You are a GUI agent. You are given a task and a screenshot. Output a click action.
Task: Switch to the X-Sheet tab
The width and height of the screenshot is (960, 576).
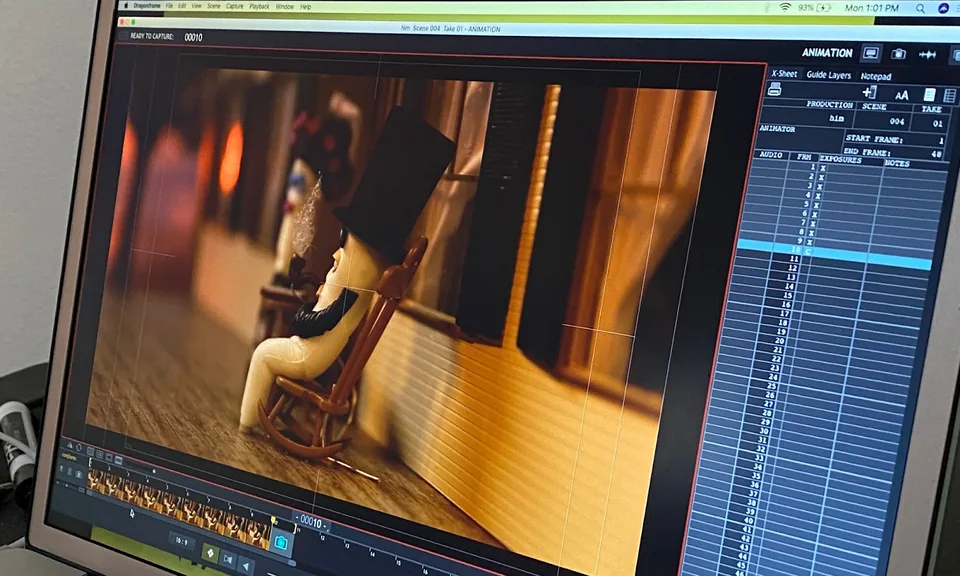(784, 73)
